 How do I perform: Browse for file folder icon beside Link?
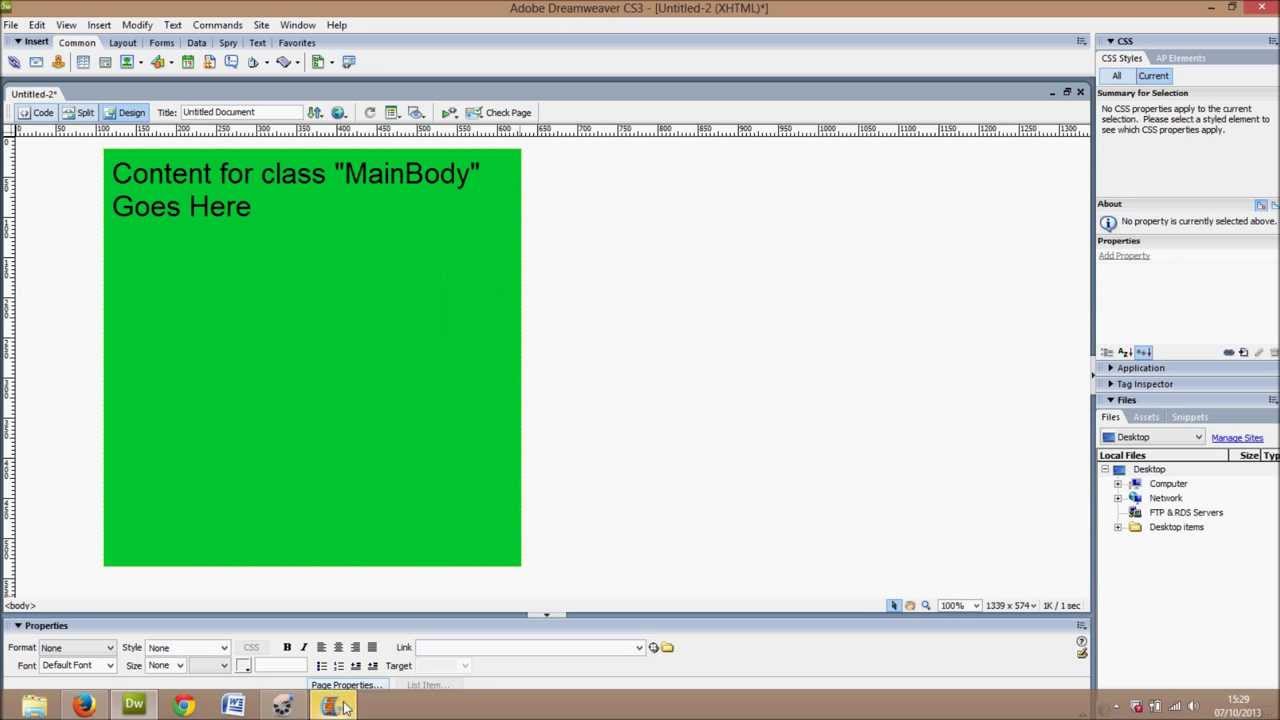pos(667,647)
